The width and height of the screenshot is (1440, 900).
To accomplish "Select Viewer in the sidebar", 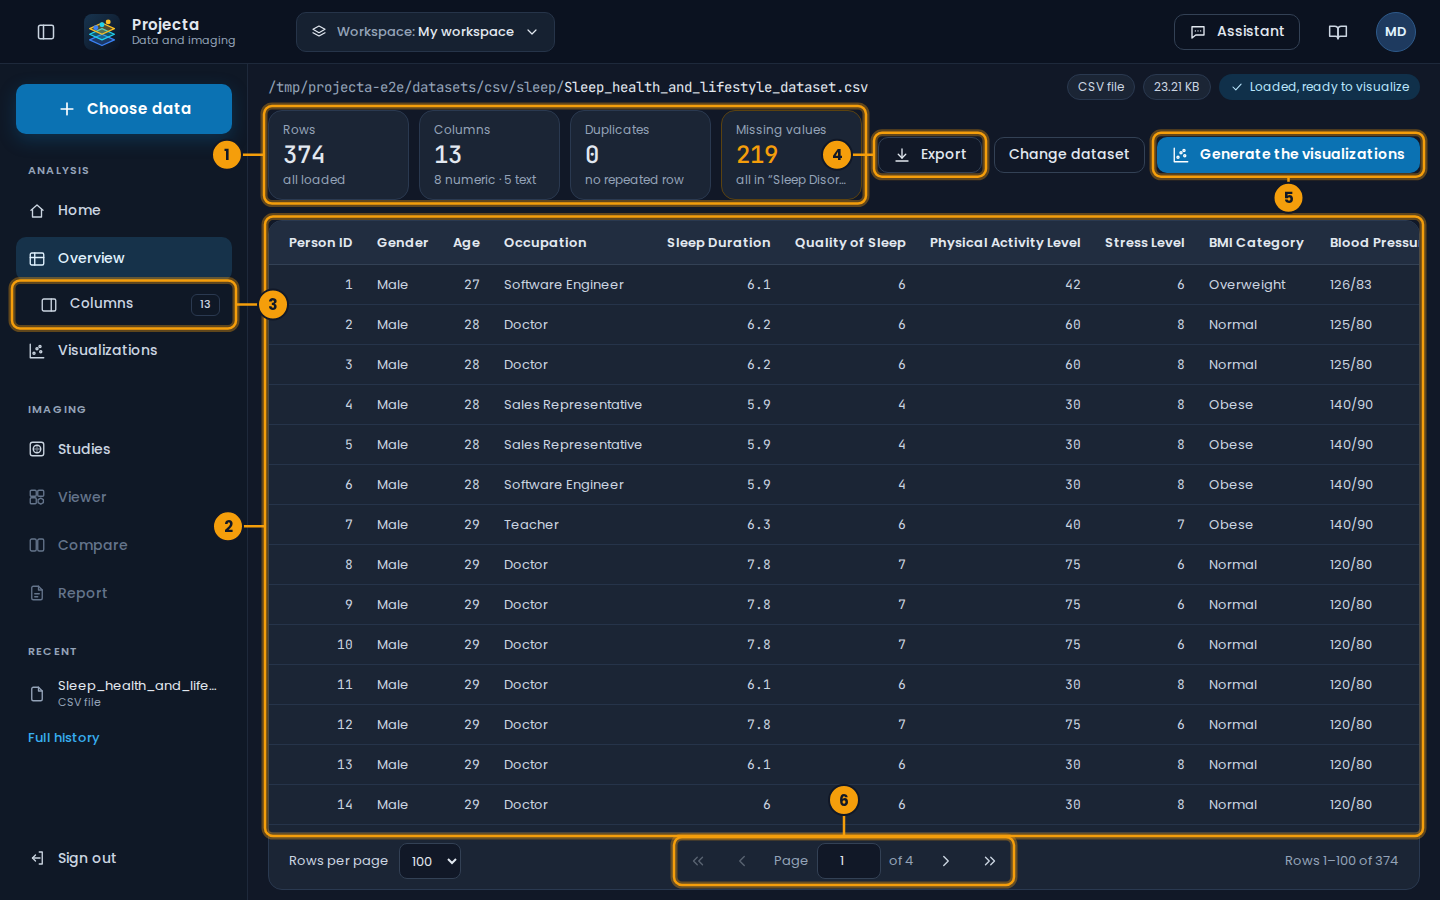I will pyautogui.click(x=124, y=497).
